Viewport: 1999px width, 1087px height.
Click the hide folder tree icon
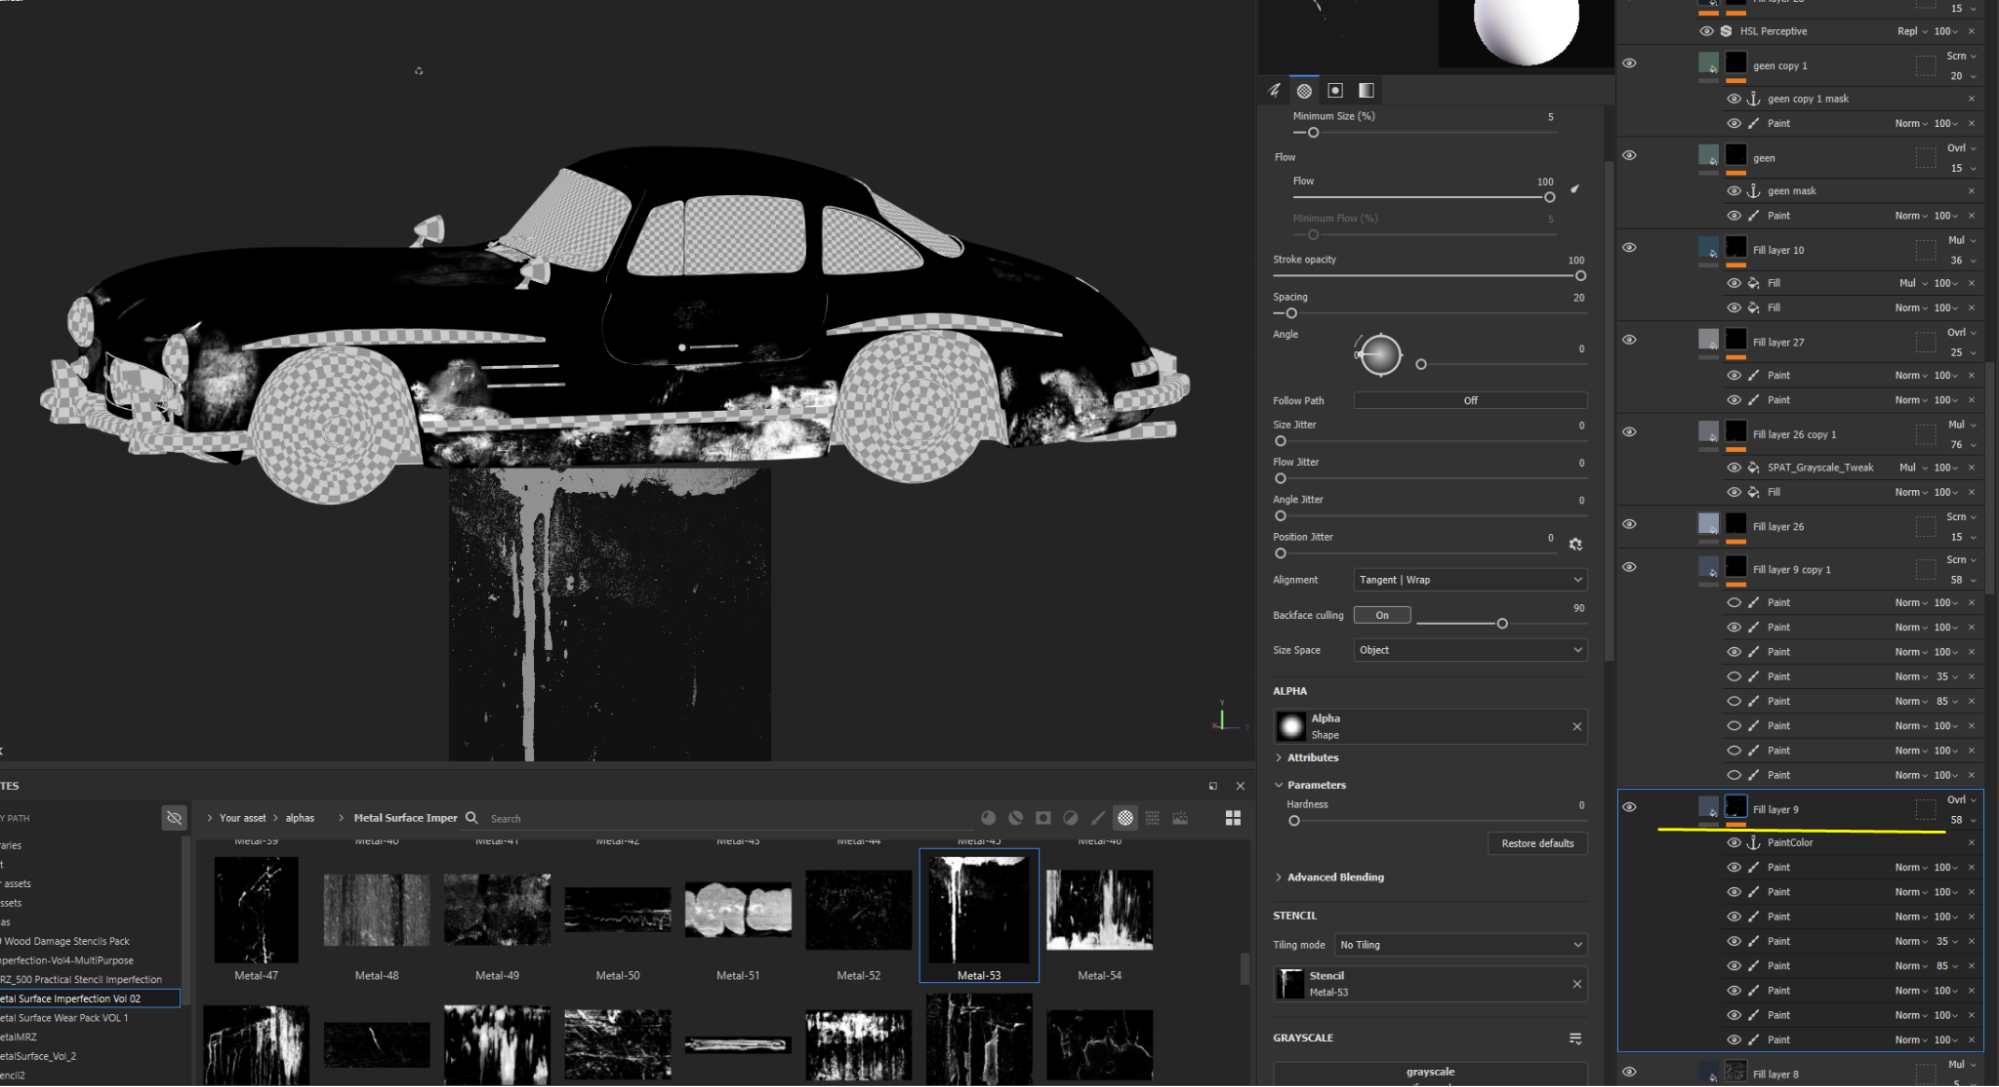[x=174, y=818]
